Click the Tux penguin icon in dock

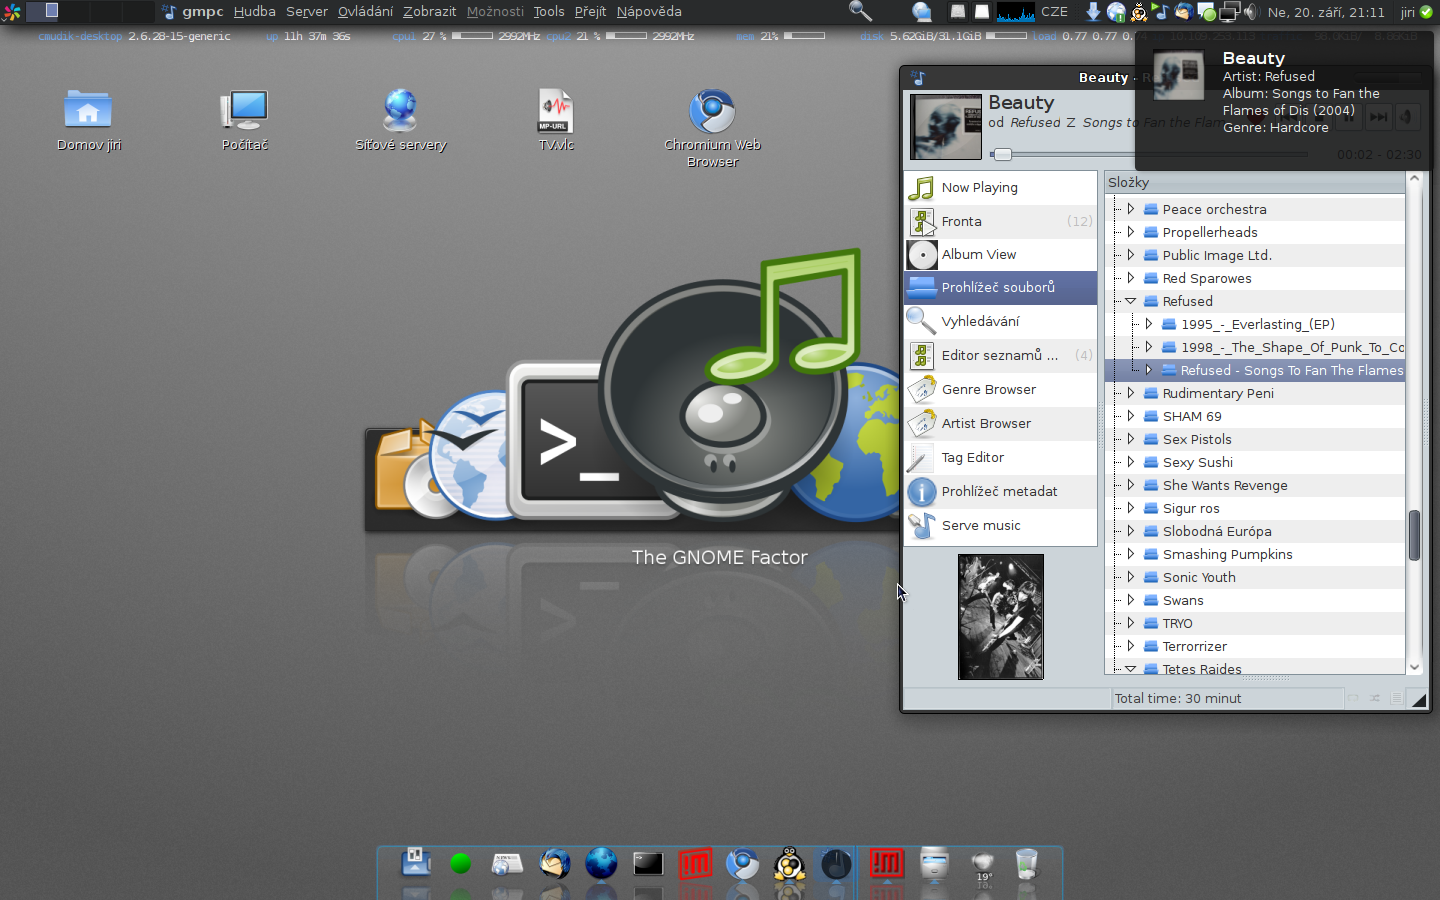pos(790,864)
